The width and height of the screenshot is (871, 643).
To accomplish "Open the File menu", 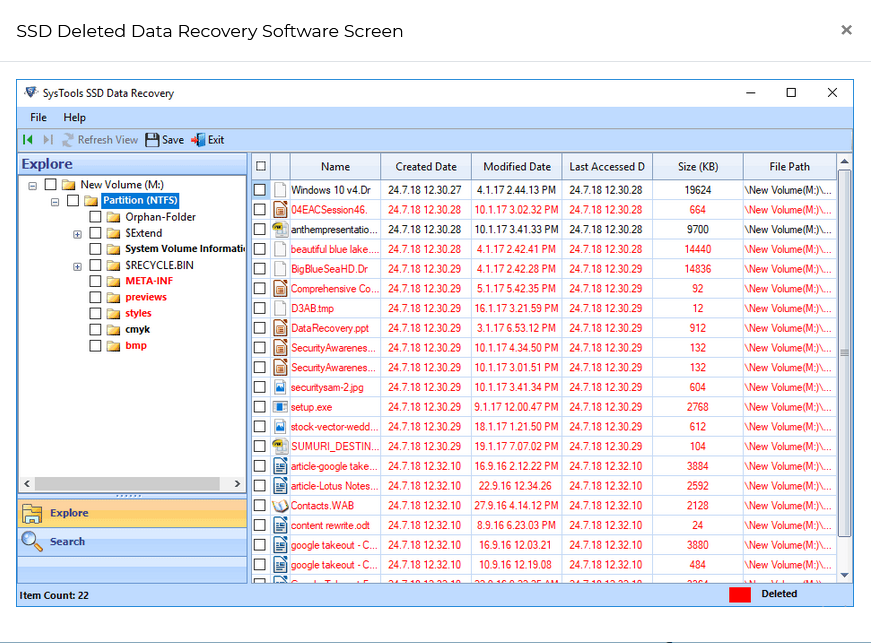I will (x=38, y=118).
